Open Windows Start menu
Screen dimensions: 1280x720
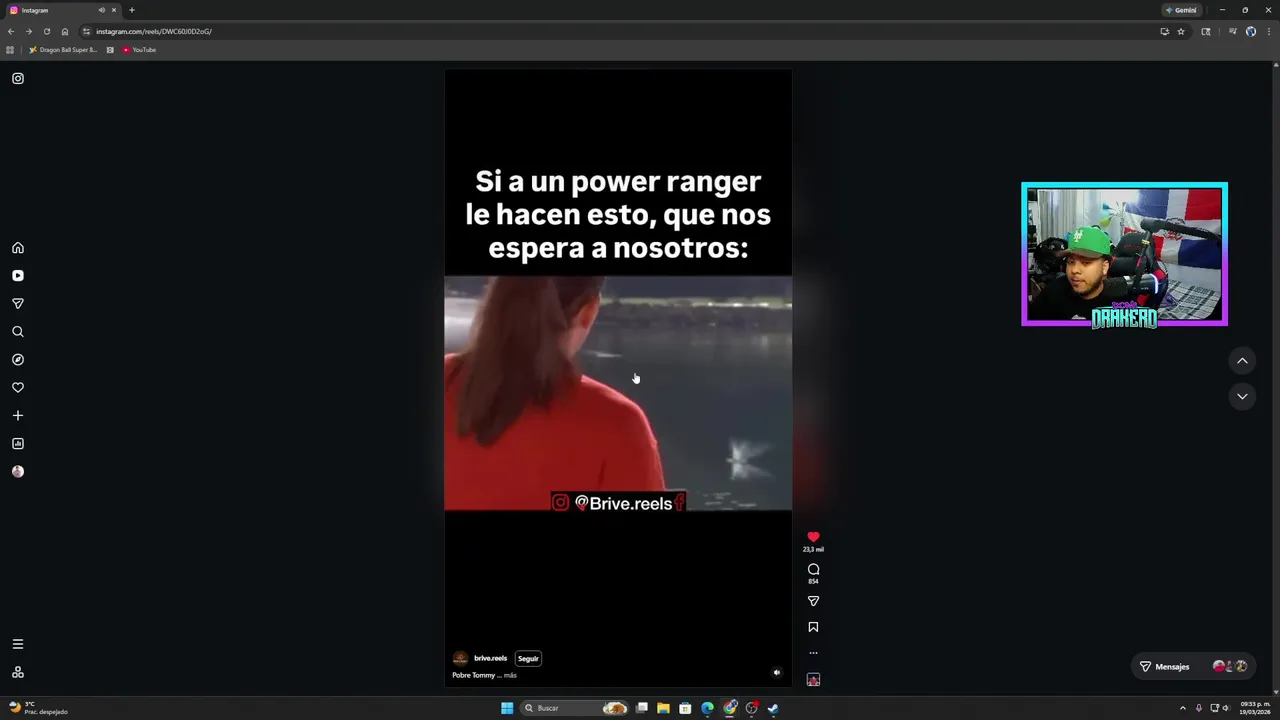click(x=507, y=708)
